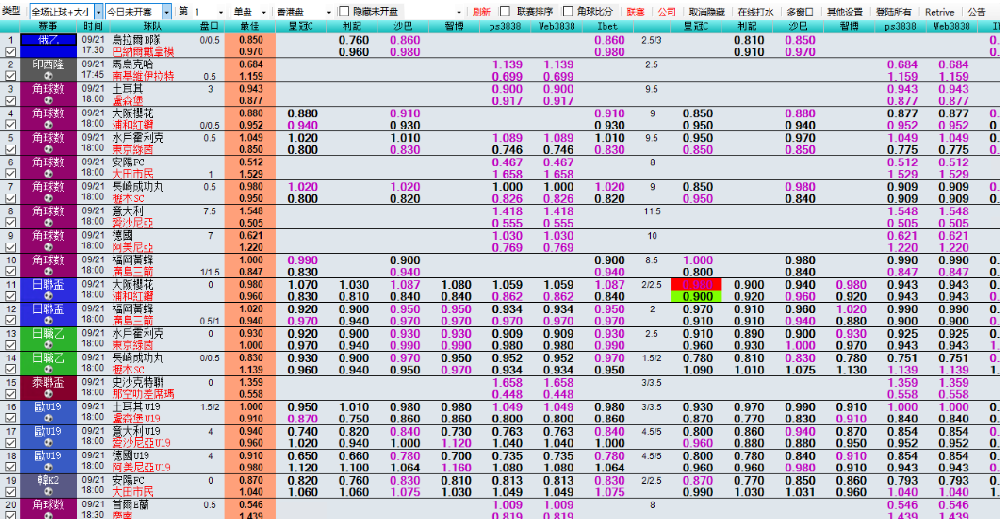Image resolution: width=1000 pixels, height=519 pixels.
Task: Uncheck the row 2 match checkbox
Action: click(10, 76)
